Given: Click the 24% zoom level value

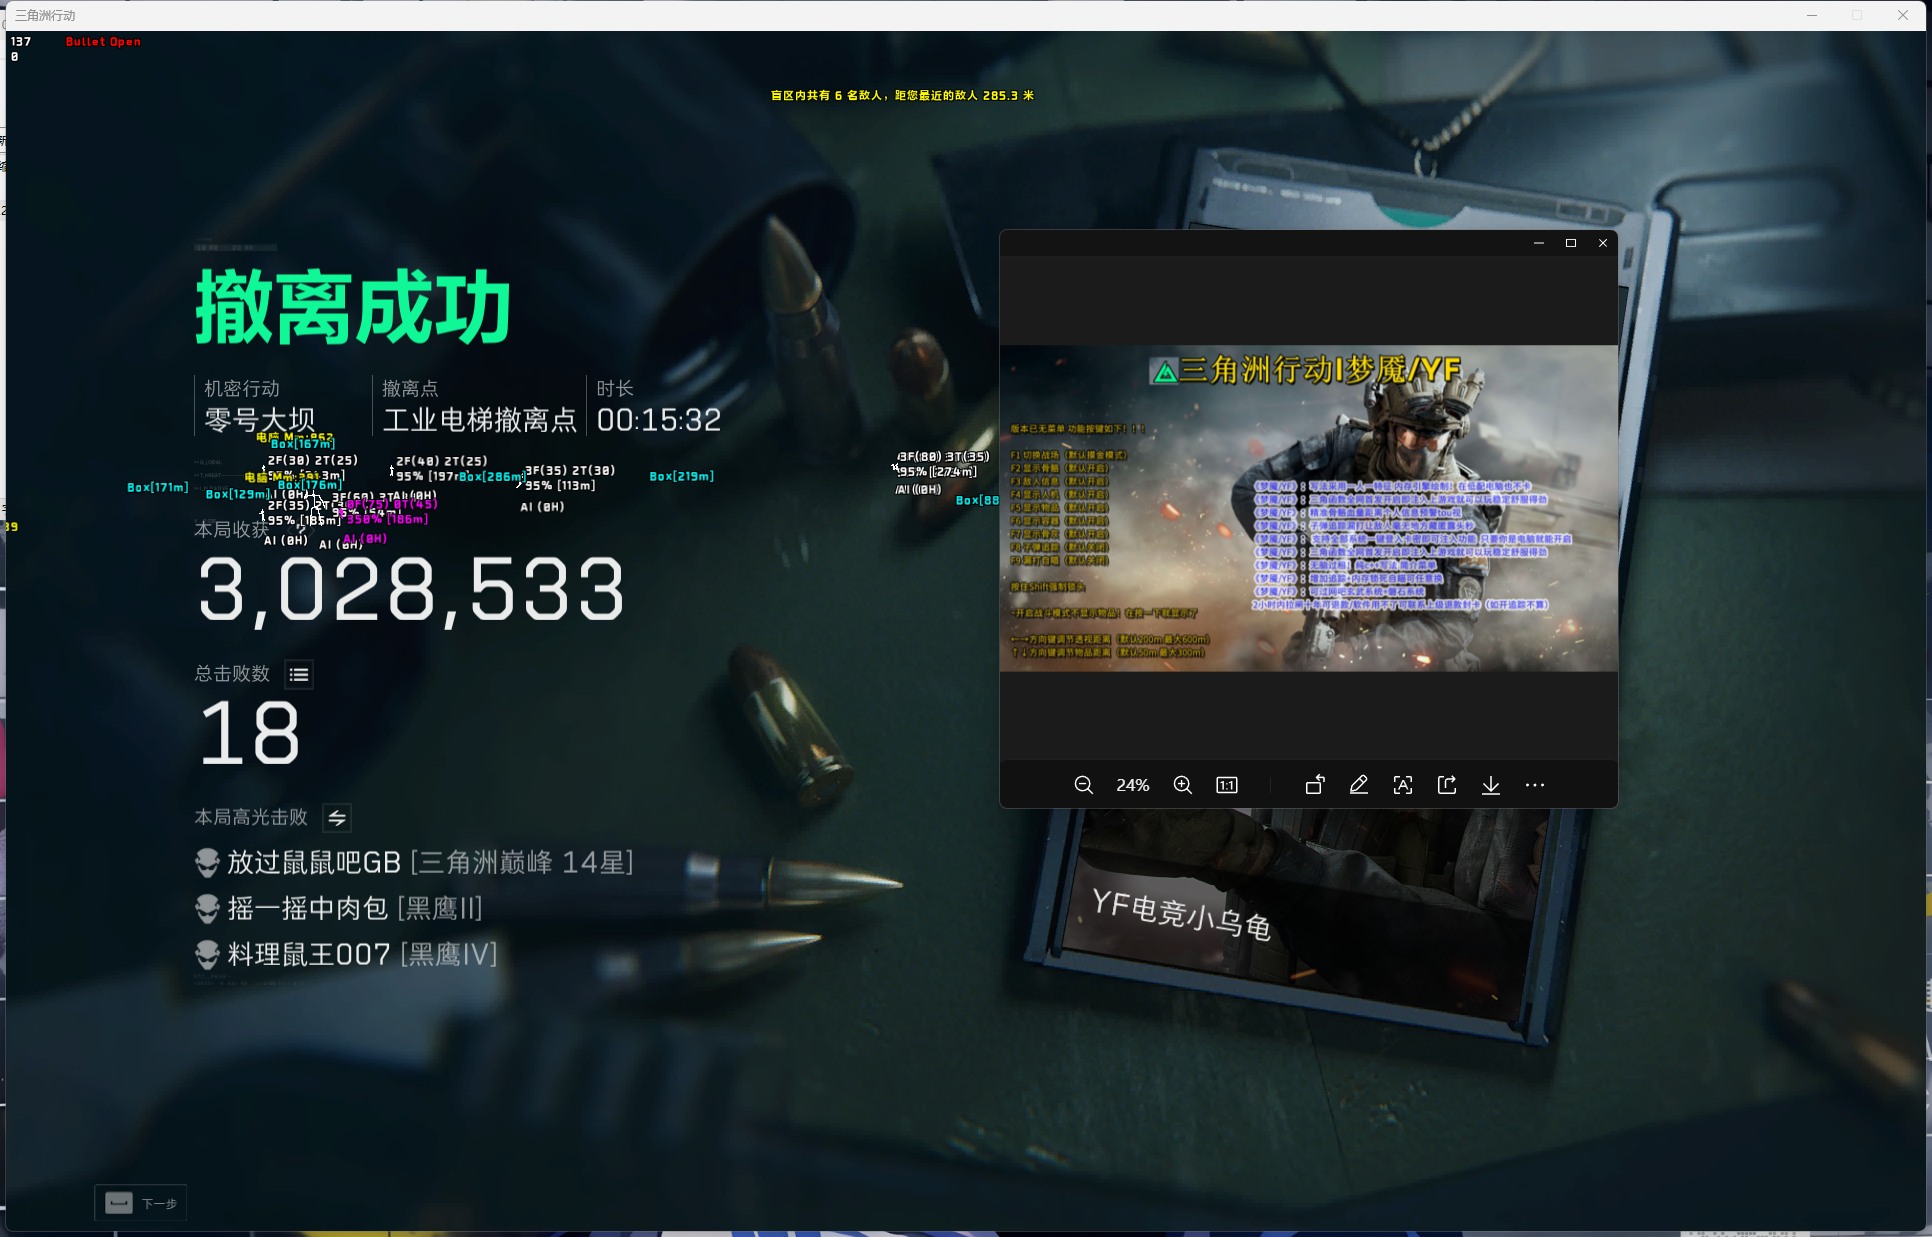Looking at the screenshot, I should coord(1133,785).
